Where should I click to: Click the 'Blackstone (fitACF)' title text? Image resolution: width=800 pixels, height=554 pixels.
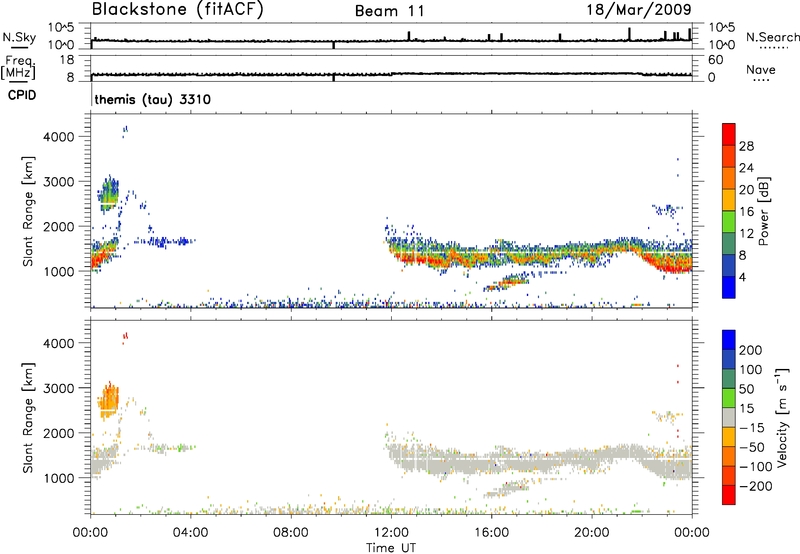tap(178, 9)
